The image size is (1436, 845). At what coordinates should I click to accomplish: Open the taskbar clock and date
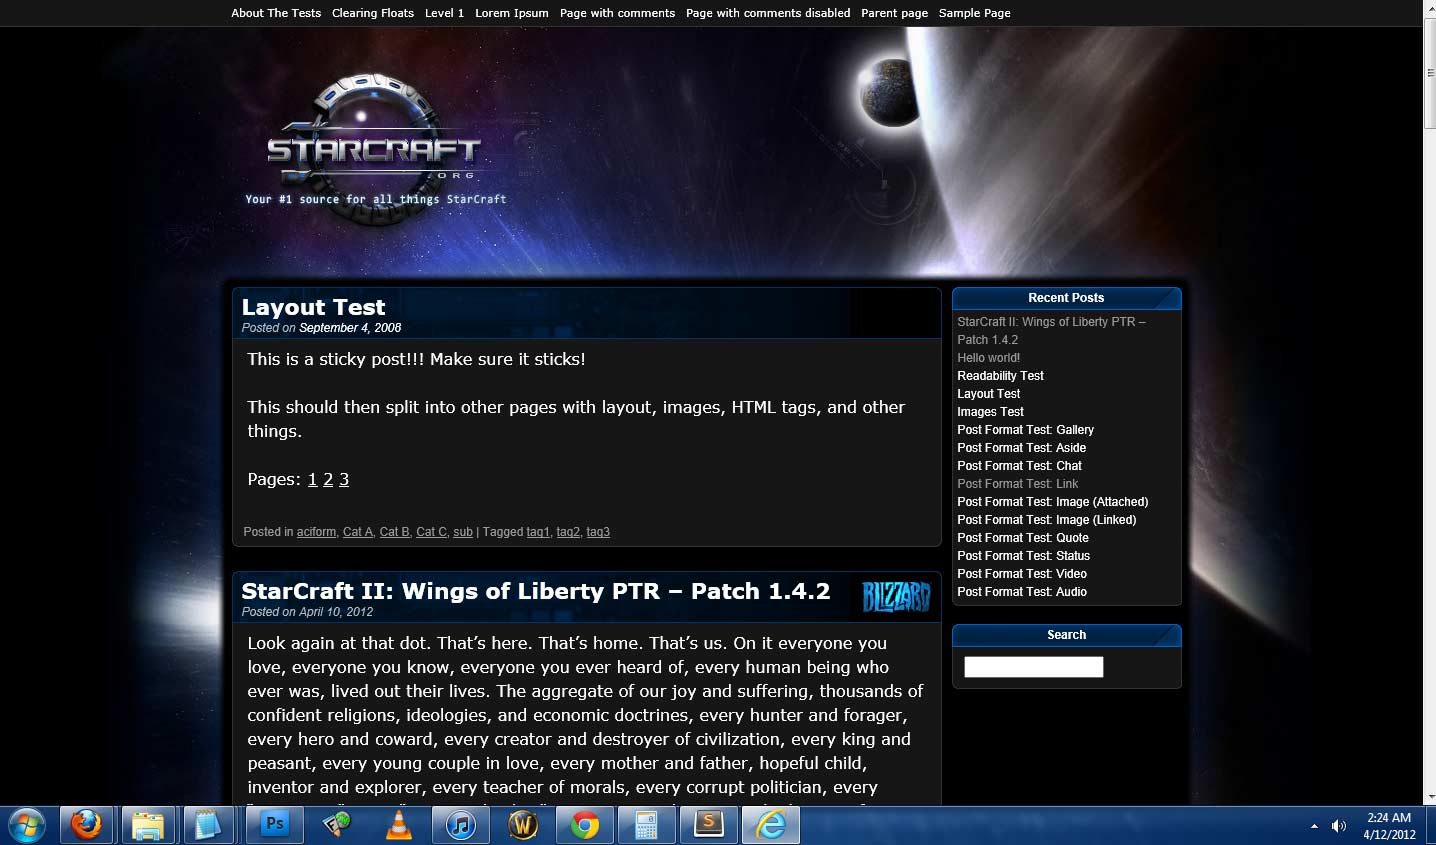pos(1389,826)
